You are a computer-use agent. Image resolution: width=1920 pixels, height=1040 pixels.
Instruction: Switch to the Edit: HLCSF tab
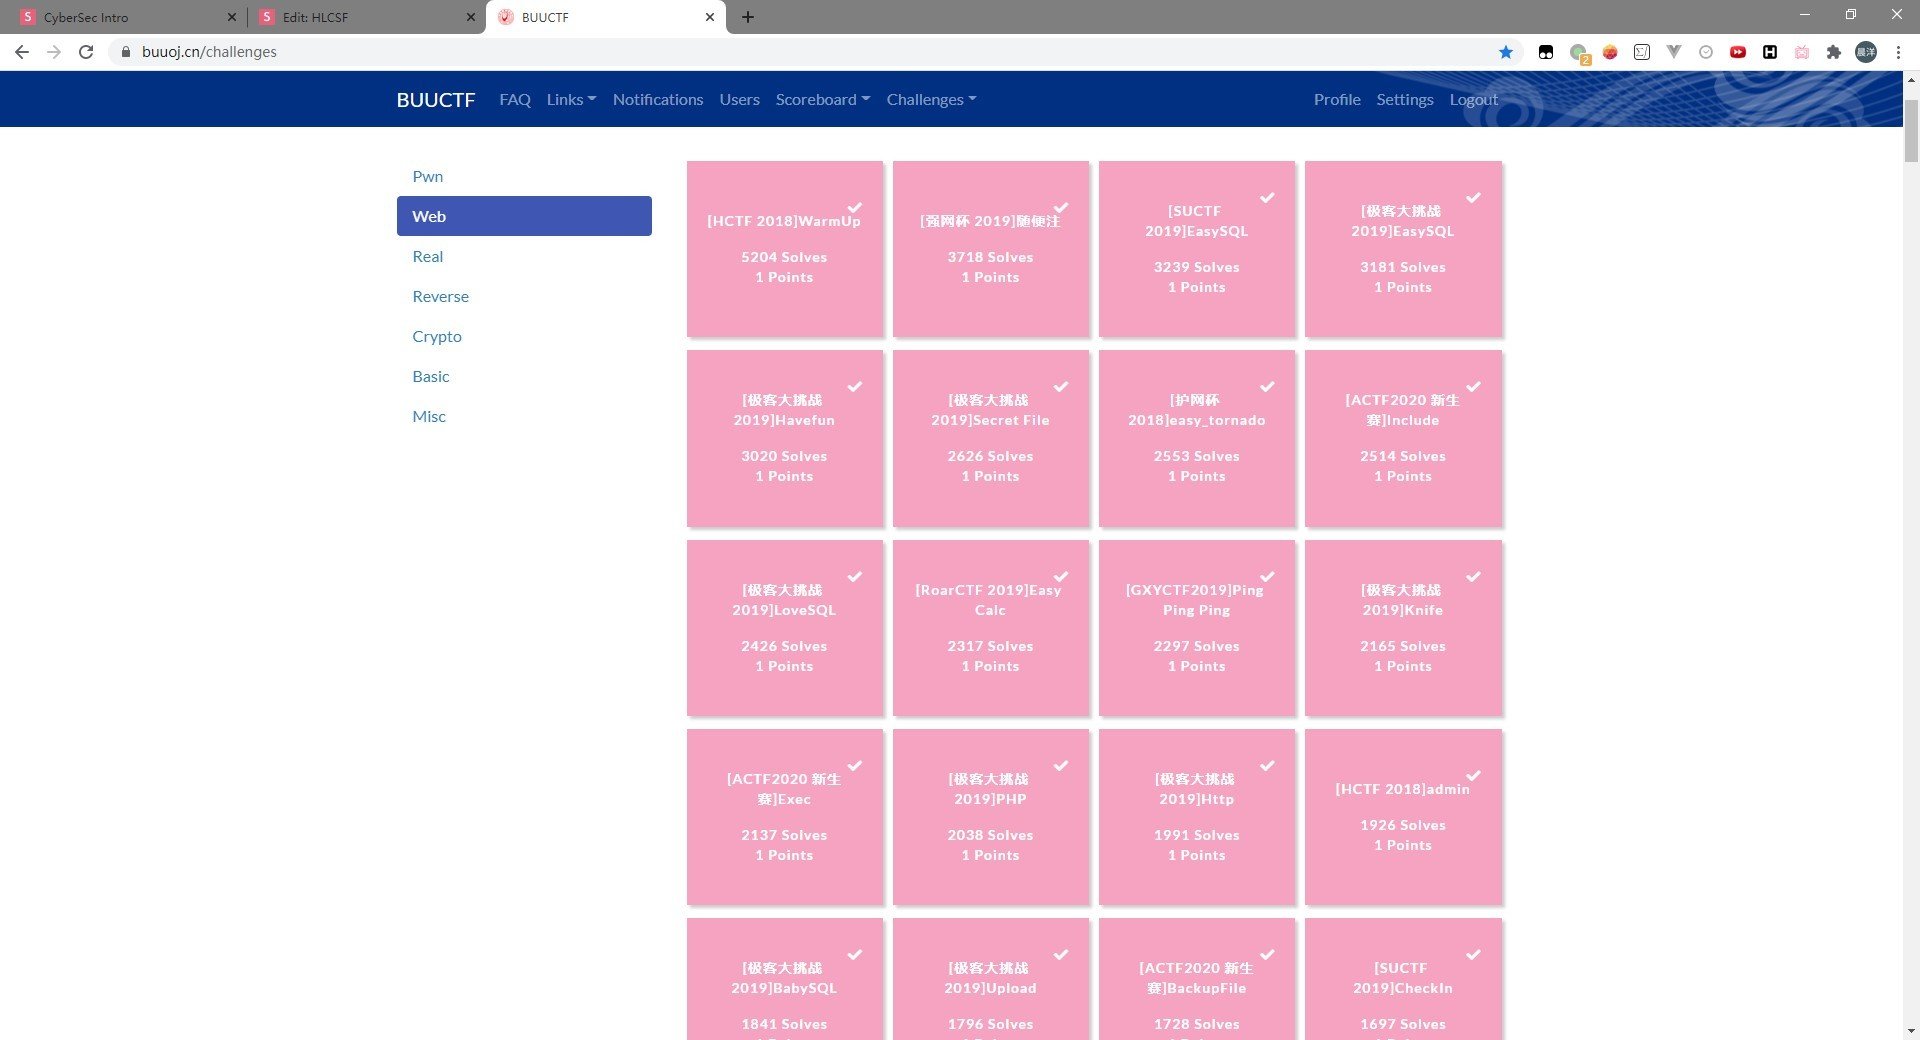pos(365,17)
